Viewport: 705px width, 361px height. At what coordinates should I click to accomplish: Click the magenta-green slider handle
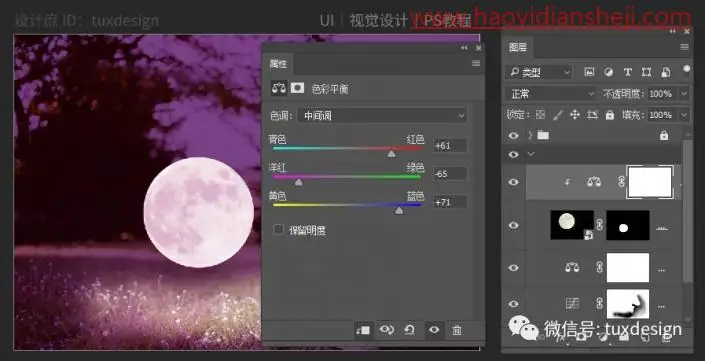point(299,182)
